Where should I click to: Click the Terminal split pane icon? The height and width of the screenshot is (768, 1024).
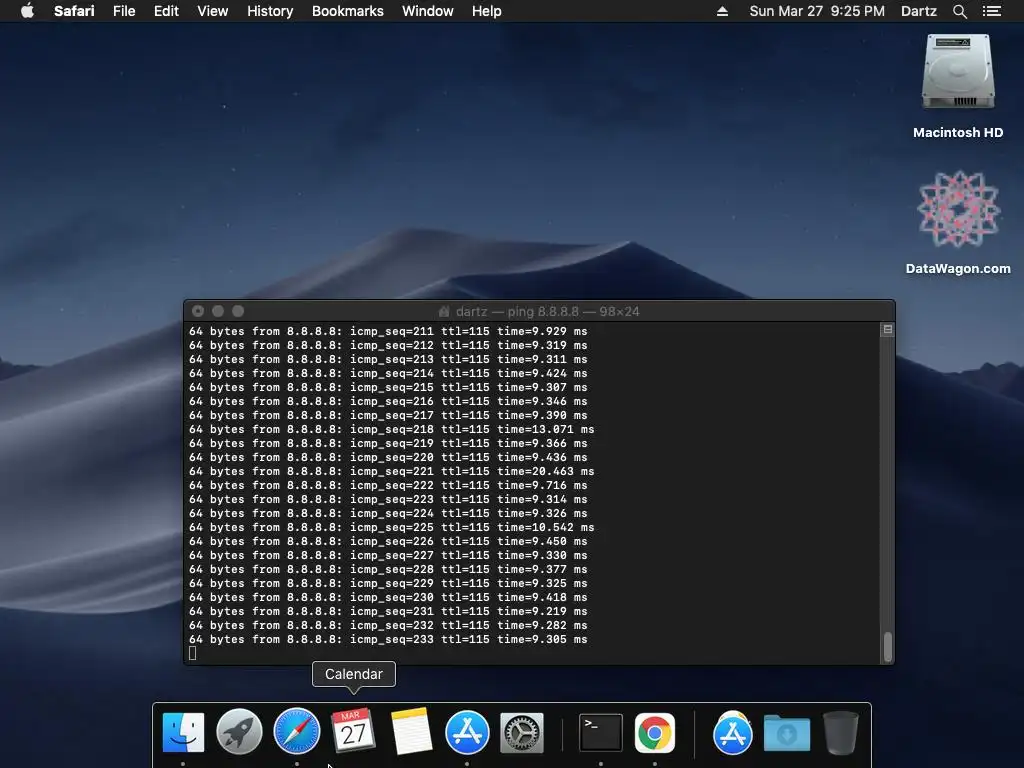[x=888, y=330]
